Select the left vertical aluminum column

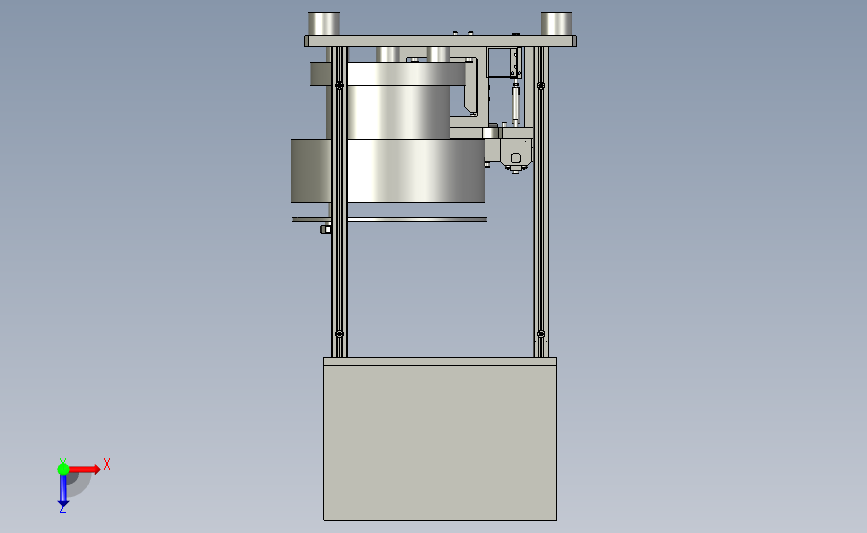click(x=340, y=202)
